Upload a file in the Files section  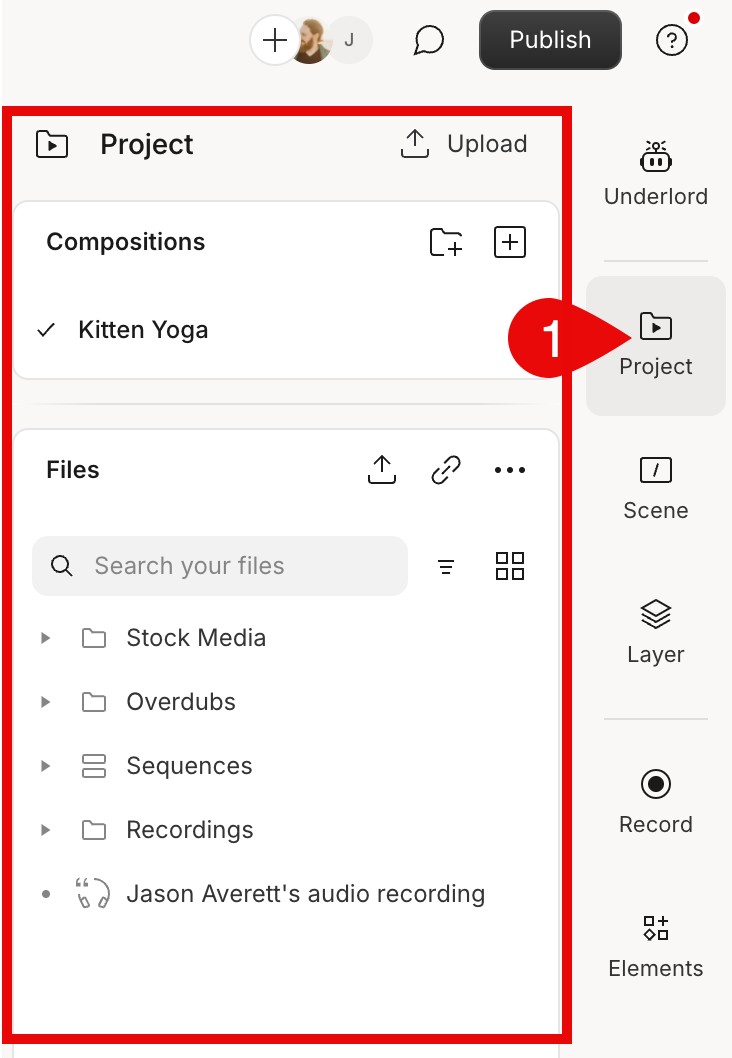[x=381, y=469]
